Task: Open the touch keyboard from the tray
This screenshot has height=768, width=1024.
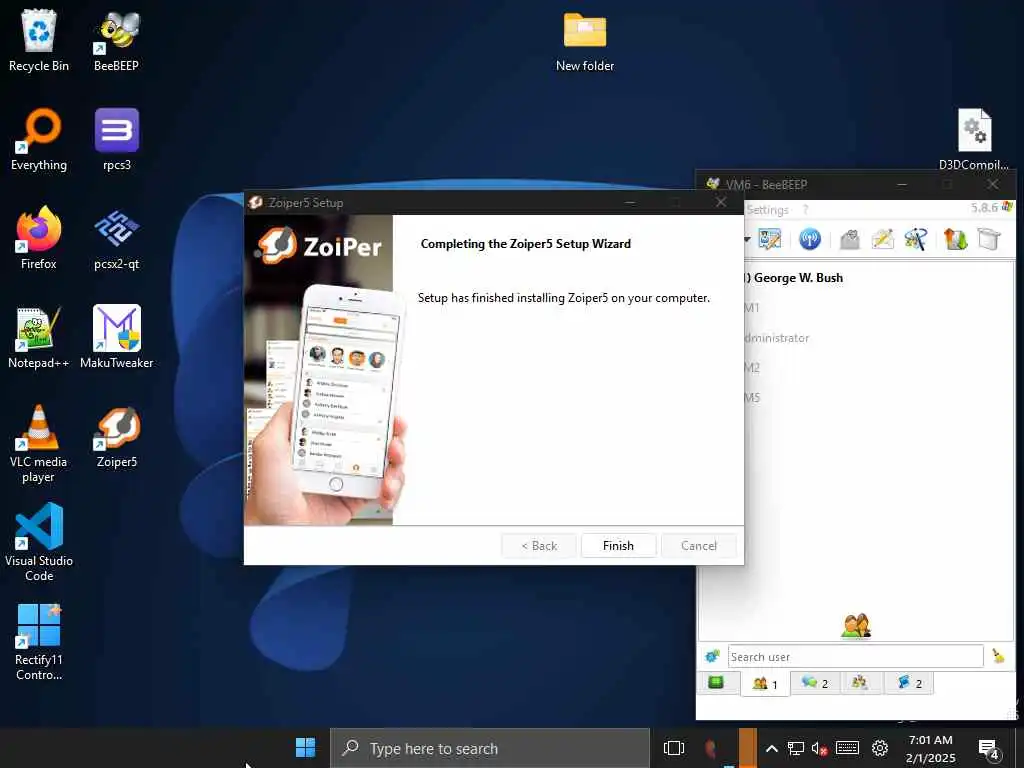Action: pyautogui.click(x=847, y=748)
